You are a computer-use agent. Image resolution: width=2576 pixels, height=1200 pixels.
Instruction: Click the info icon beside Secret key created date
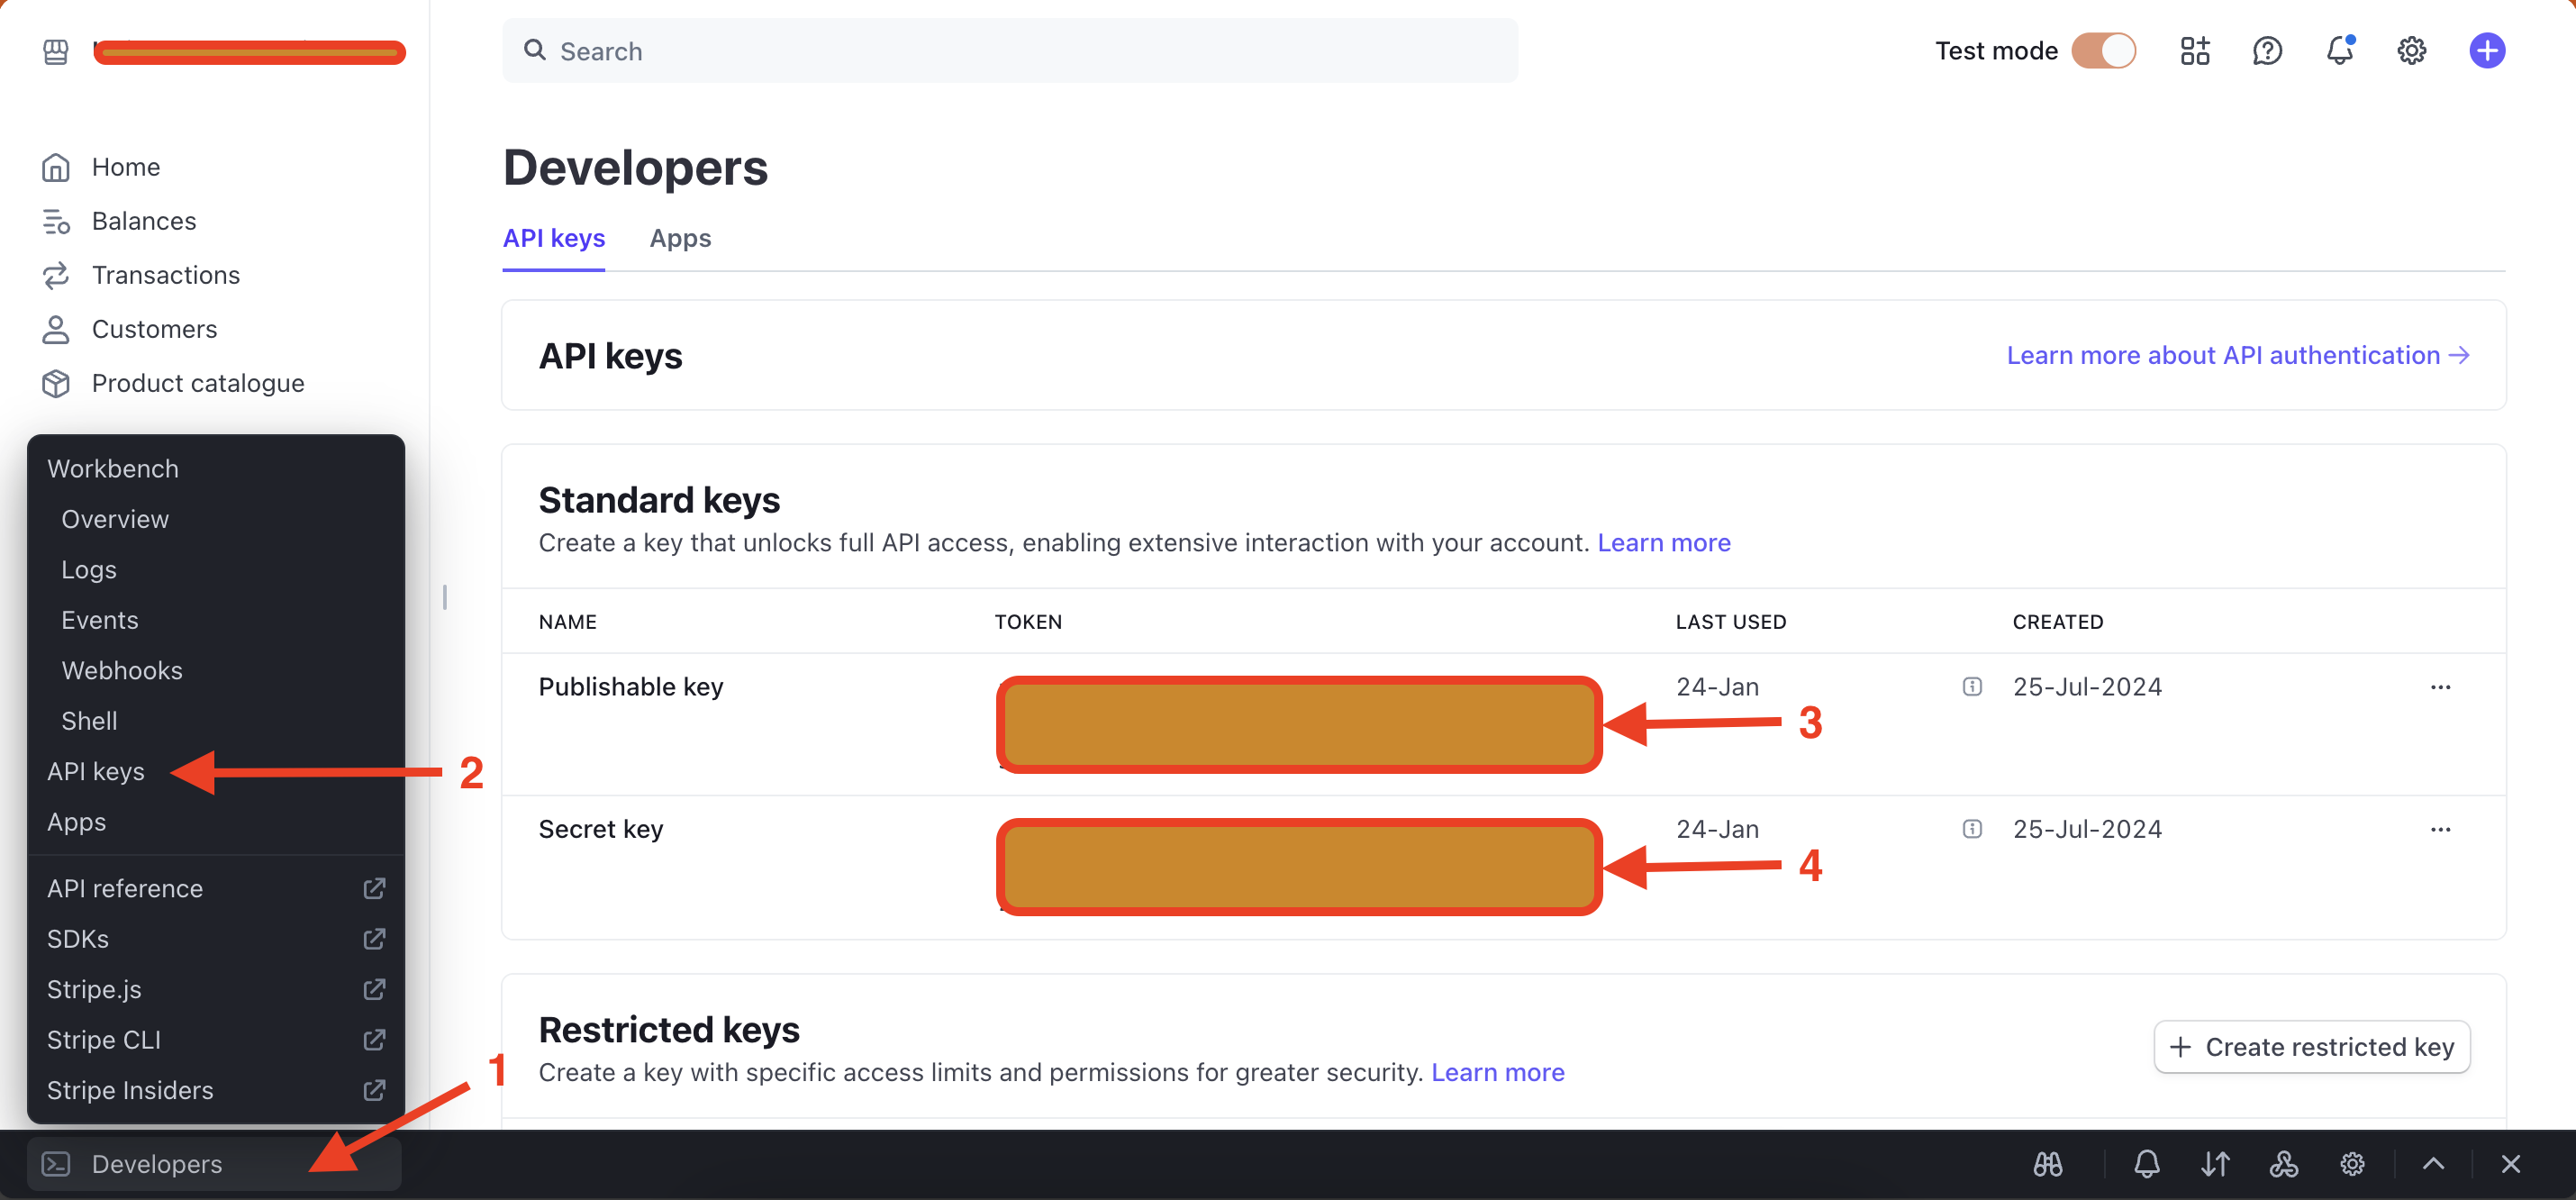(1972, 829)
